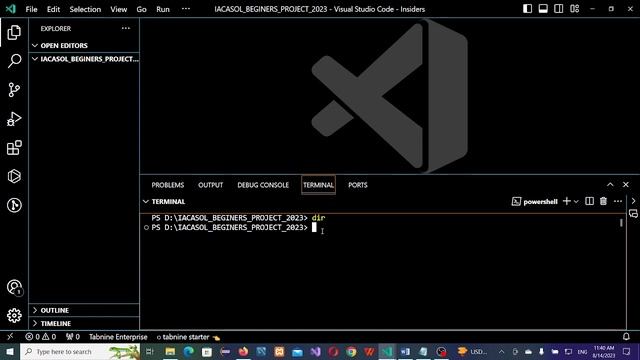
Task: Switch to the OUTPUT tab
Action: tap(211, 185)
